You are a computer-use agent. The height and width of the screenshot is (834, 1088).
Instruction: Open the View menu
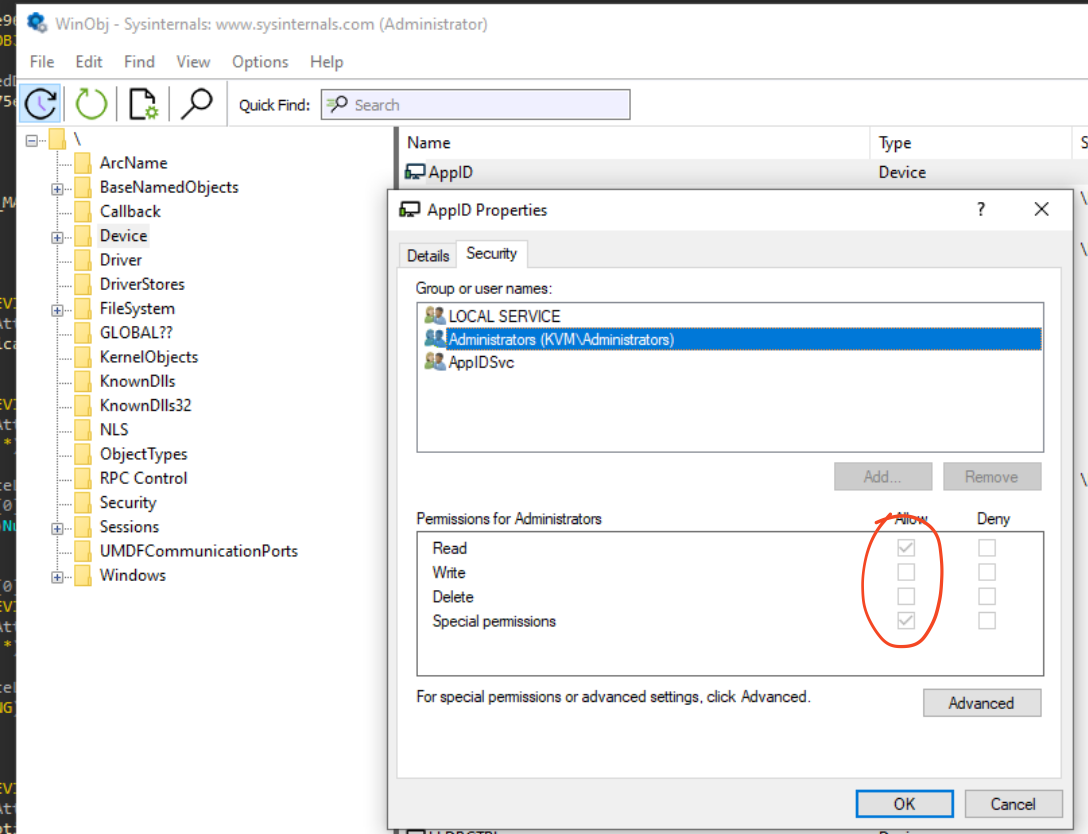(193, 62)
